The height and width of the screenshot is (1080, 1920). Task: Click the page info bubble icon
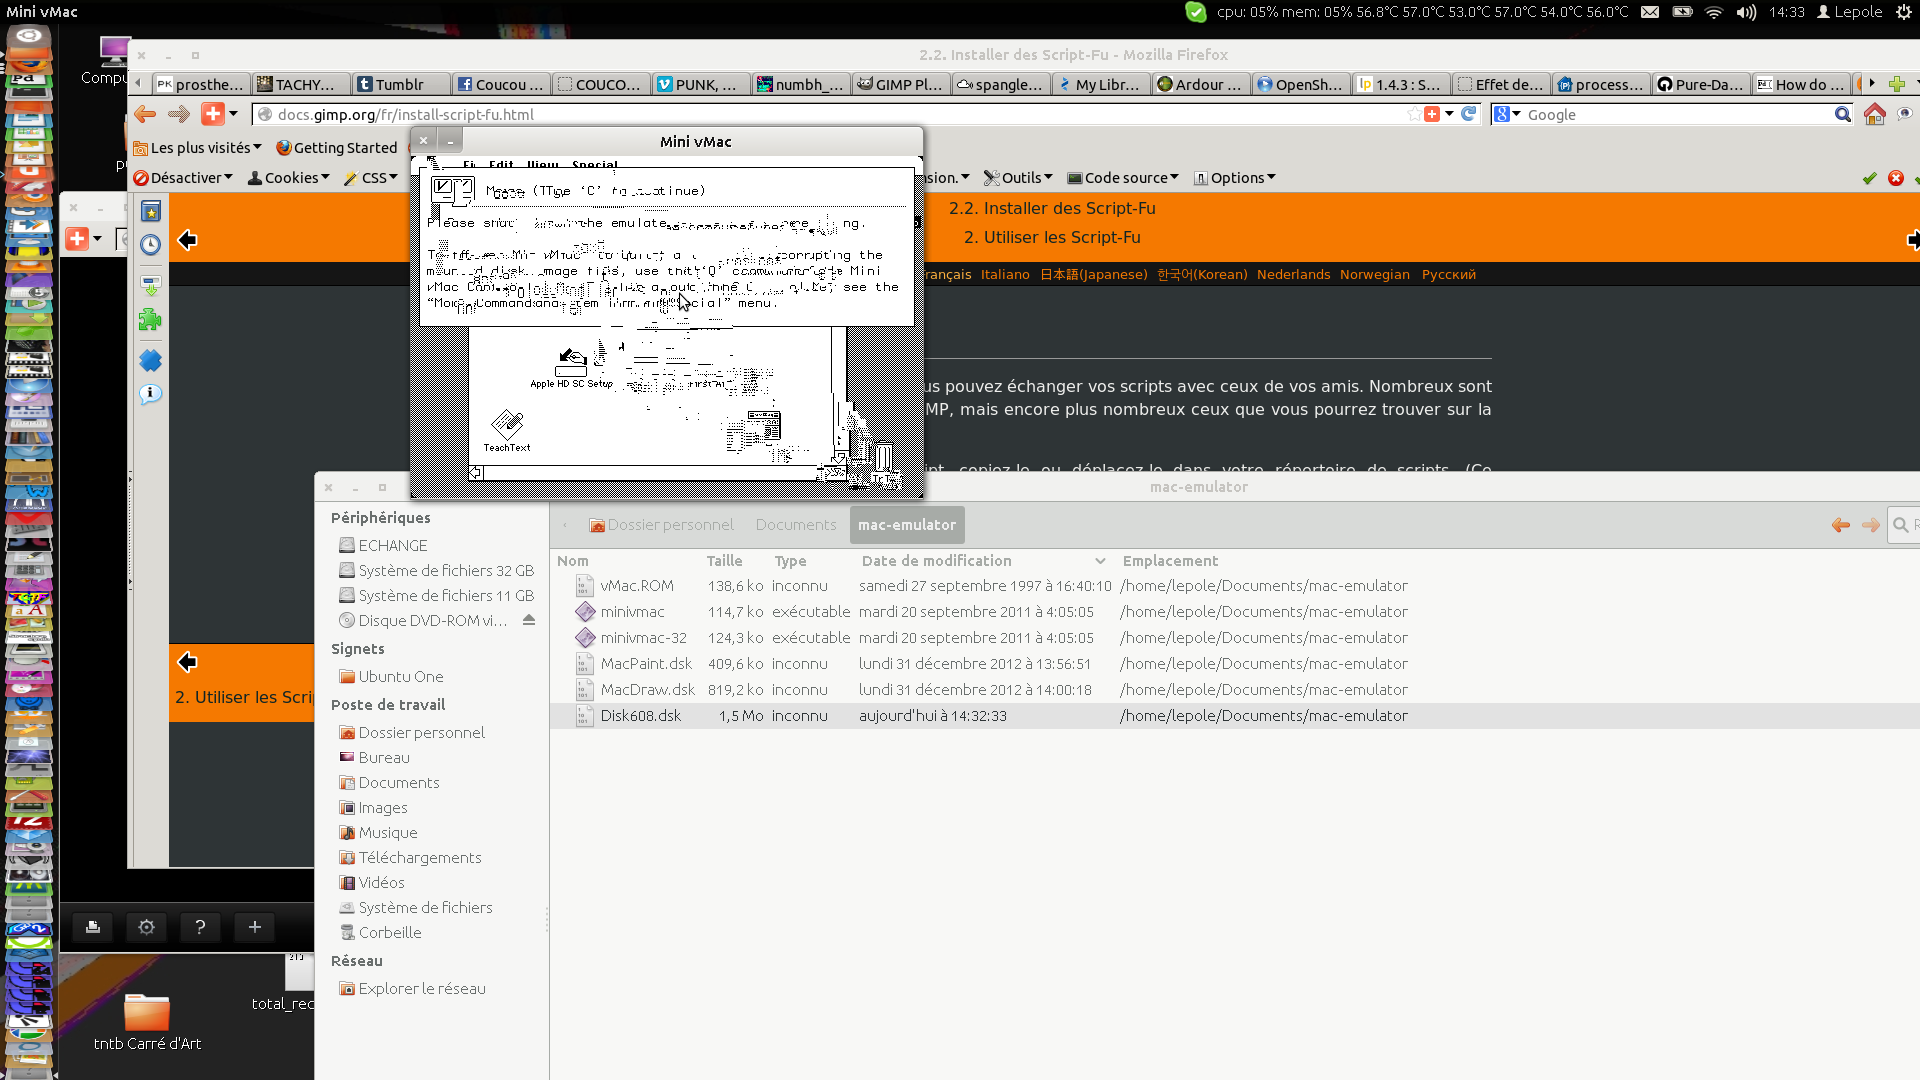tap(151, 394)
